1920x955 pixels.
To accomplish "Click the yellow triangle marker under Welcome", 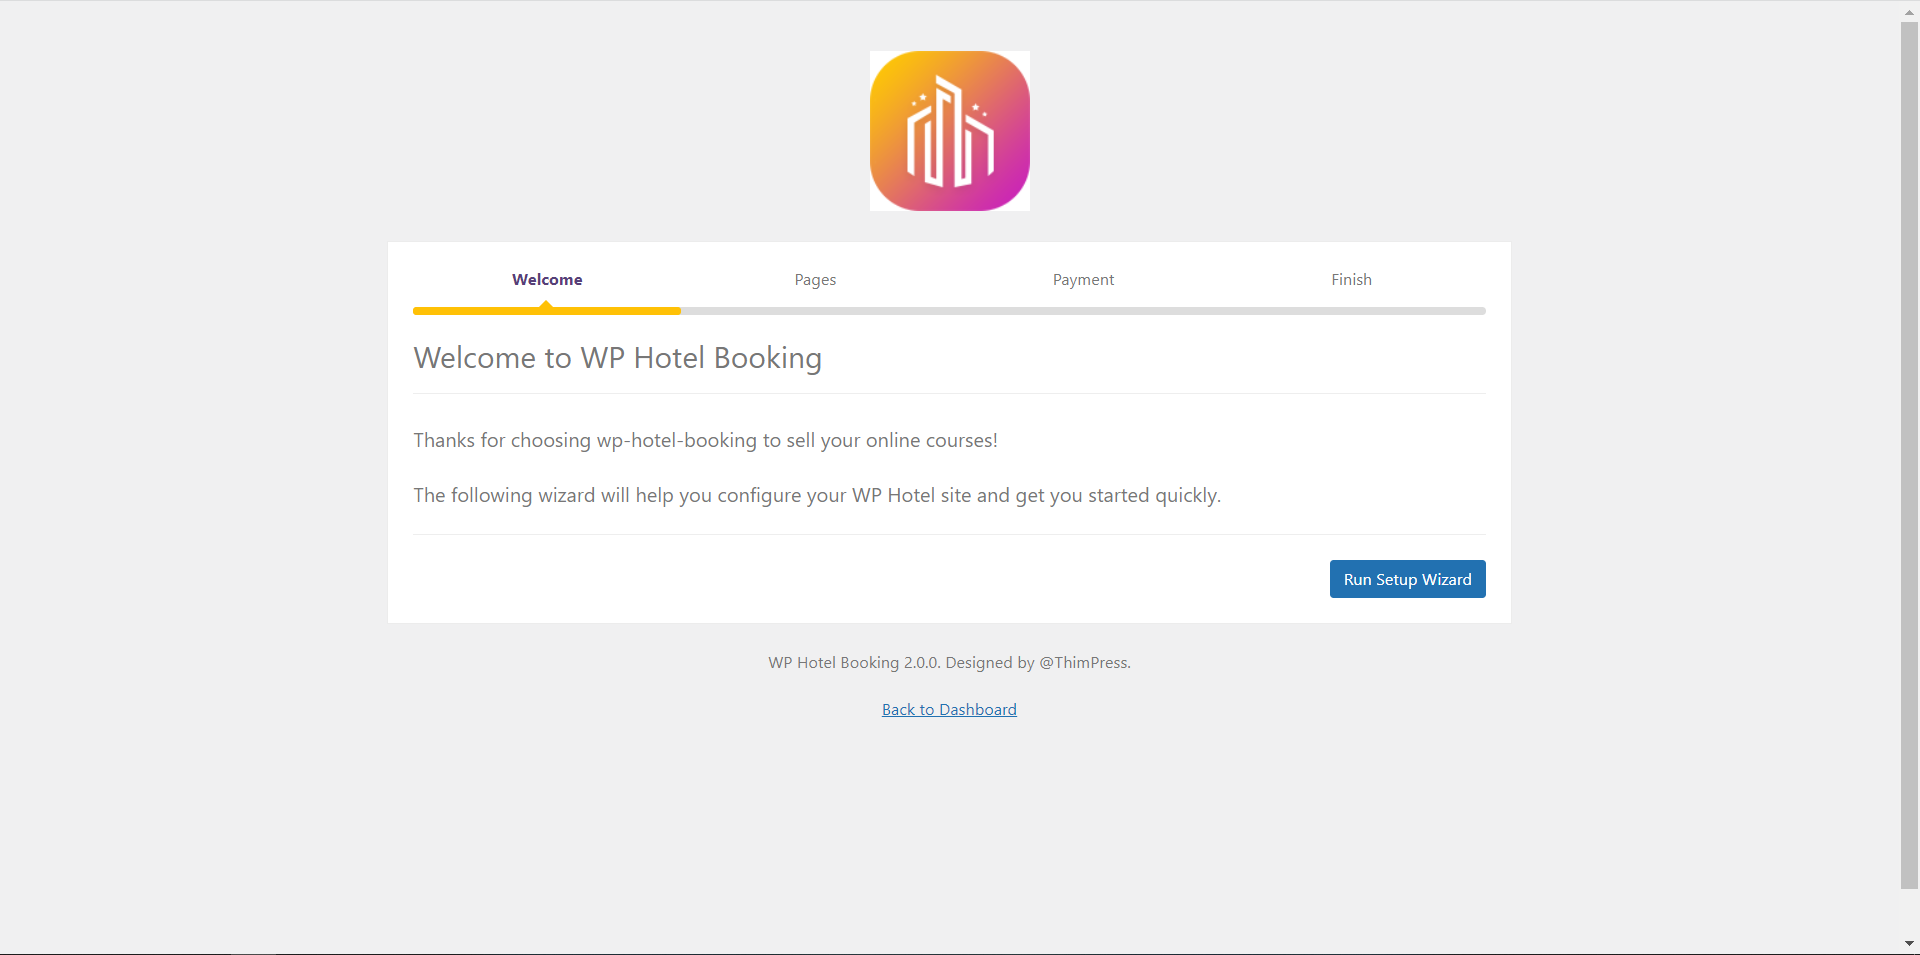I will click(x=546, y=304).
